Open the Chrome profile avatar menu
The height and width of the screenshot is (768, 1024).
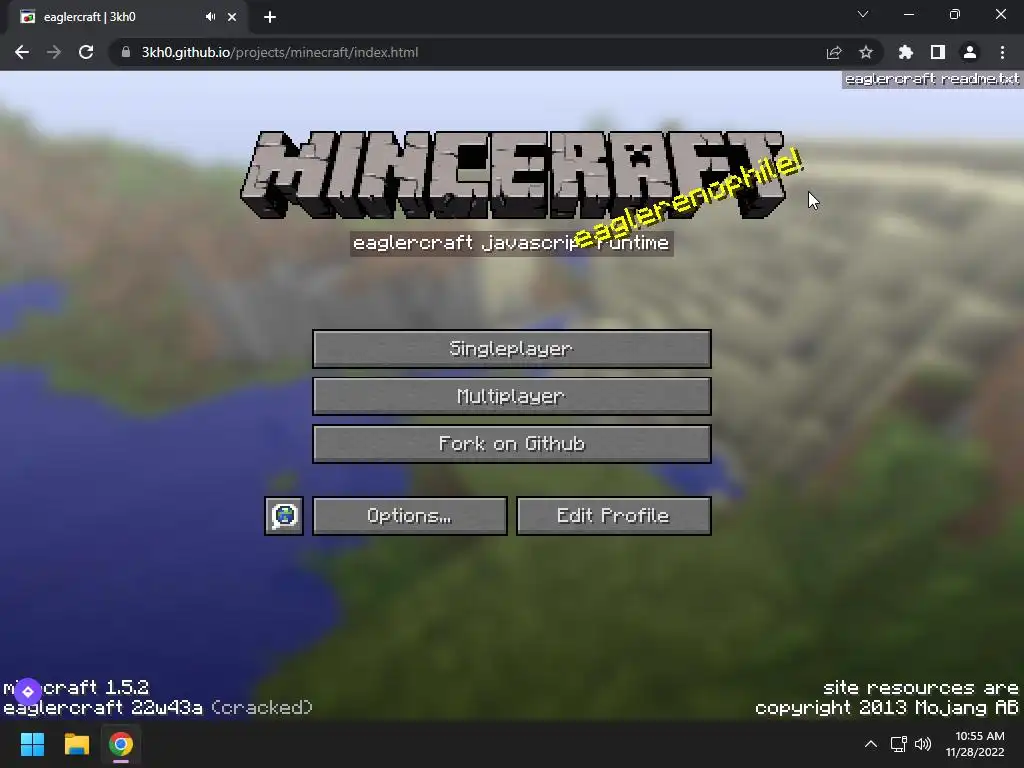point(970,52)
